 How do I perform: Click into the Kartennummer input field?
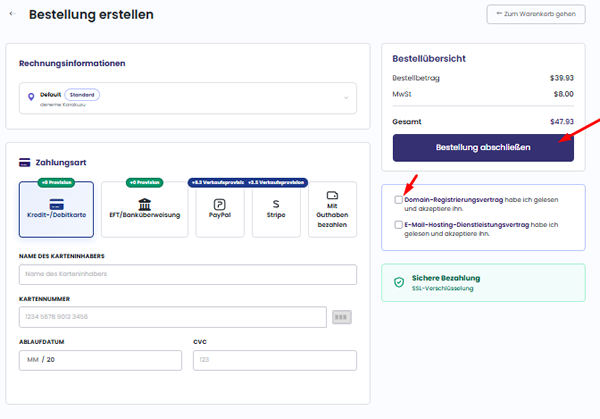tap(173, 317)
